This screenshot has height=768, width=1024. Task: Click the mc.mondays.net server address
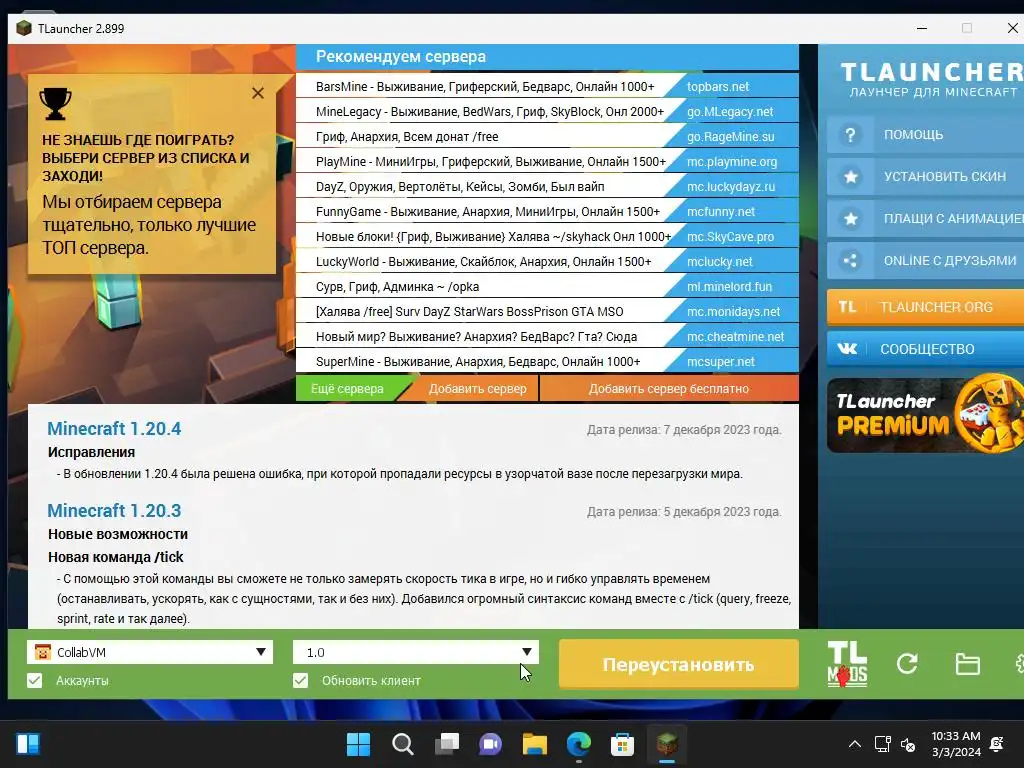(x=733, y=312)
